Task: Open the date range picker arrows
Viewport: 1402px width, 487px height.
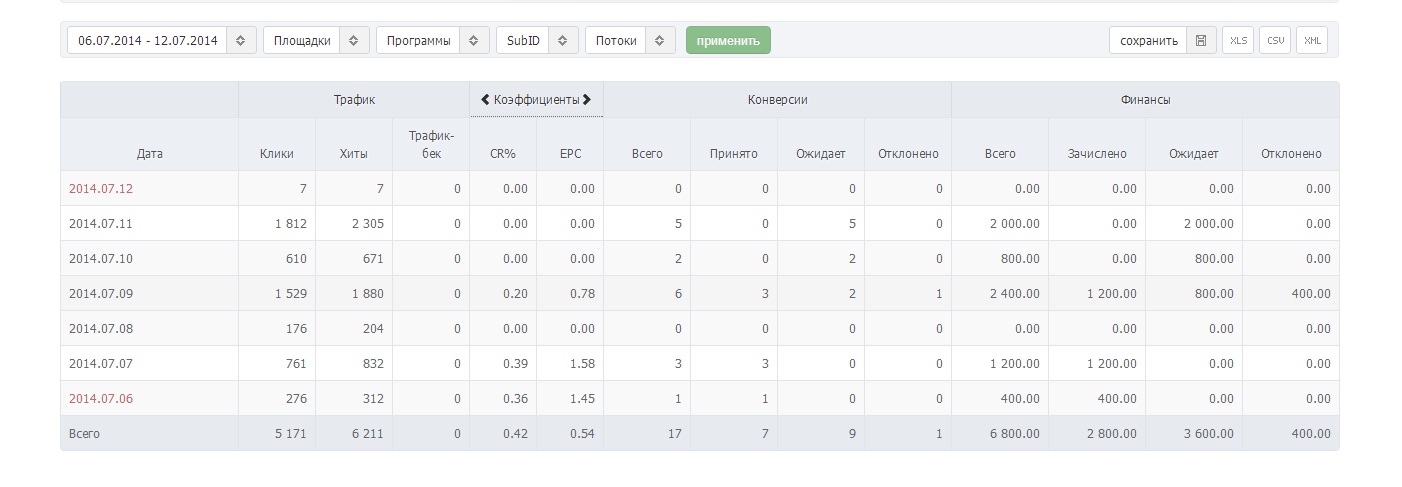Action: (x=241, y=41)
